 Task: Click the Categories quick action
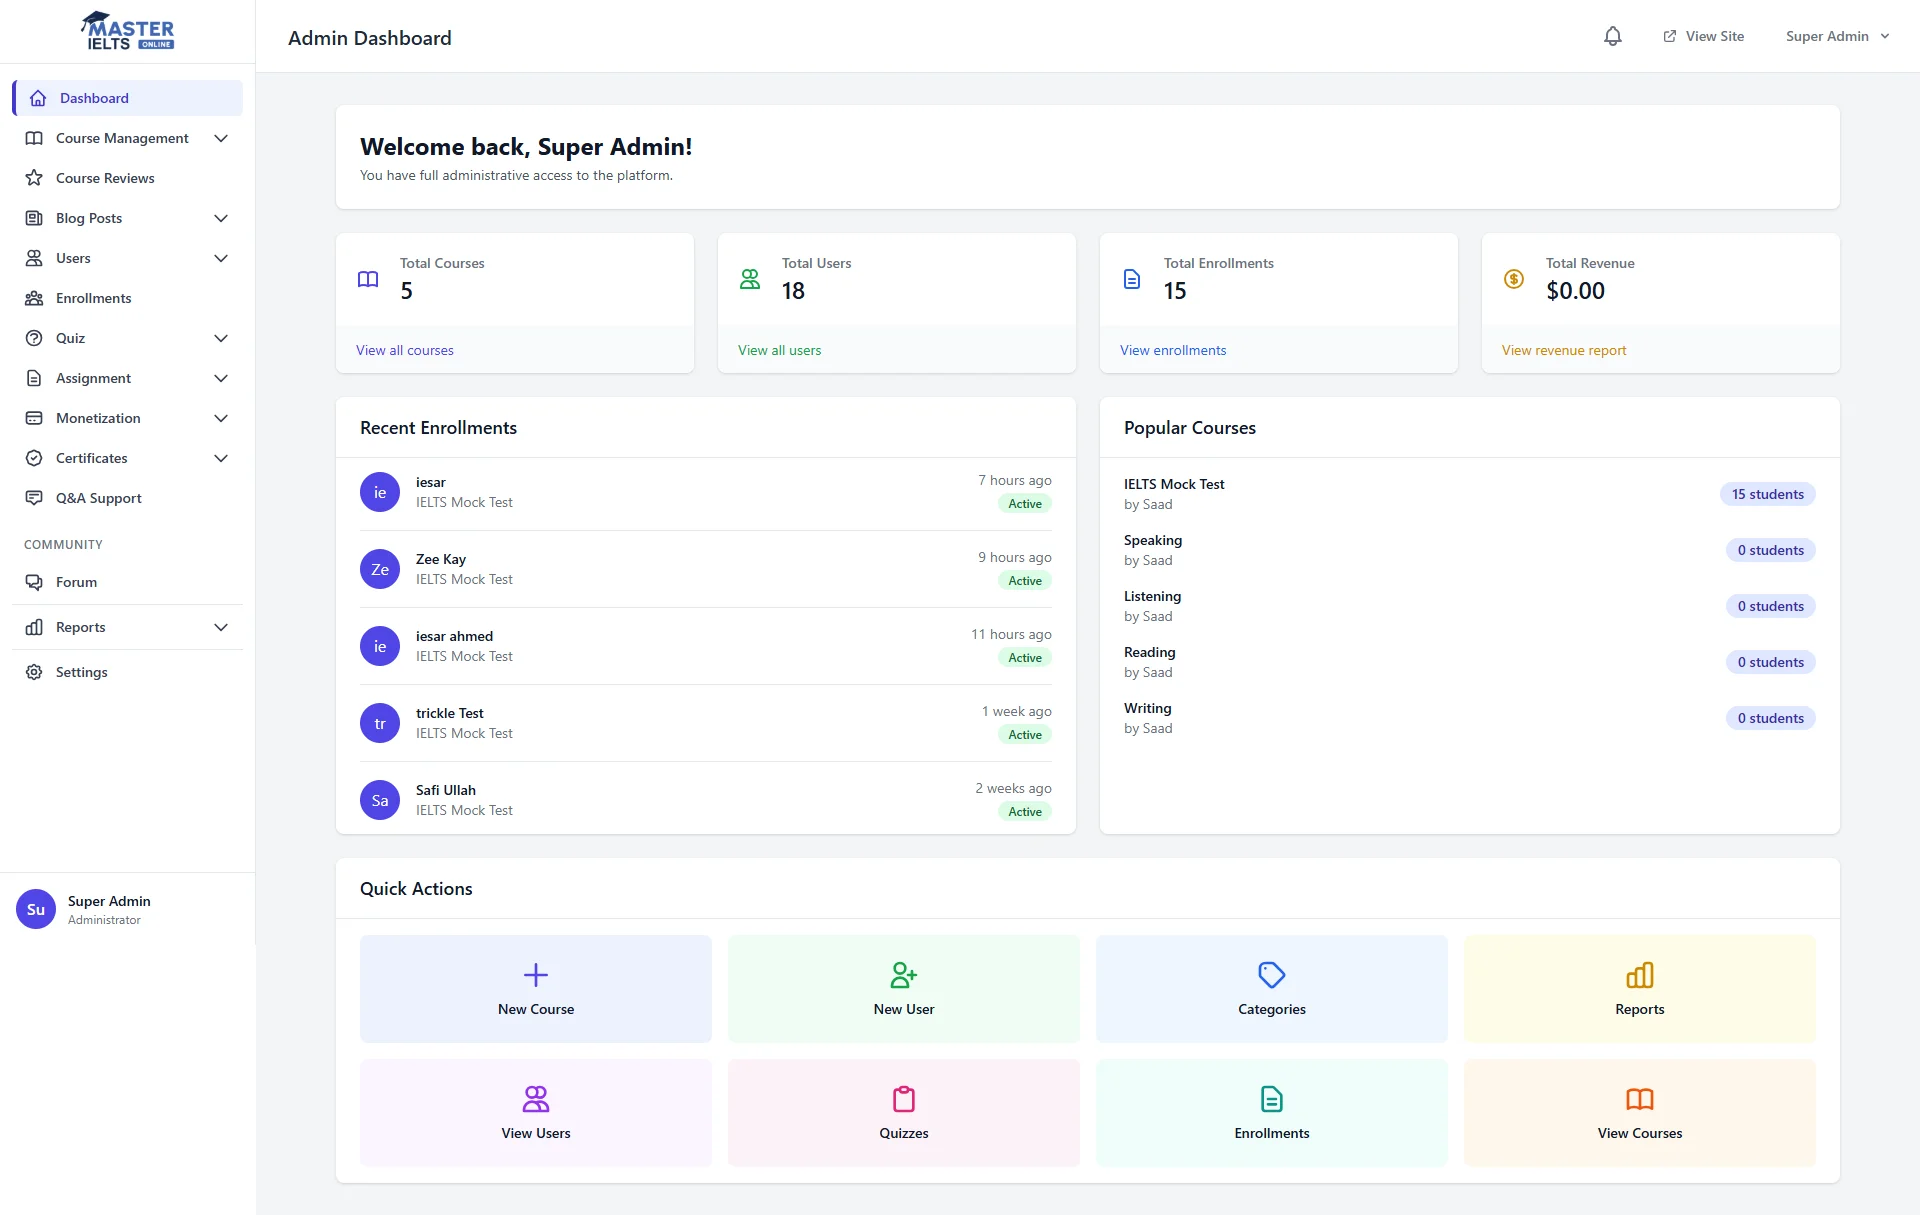click(x=1272, y=989)
